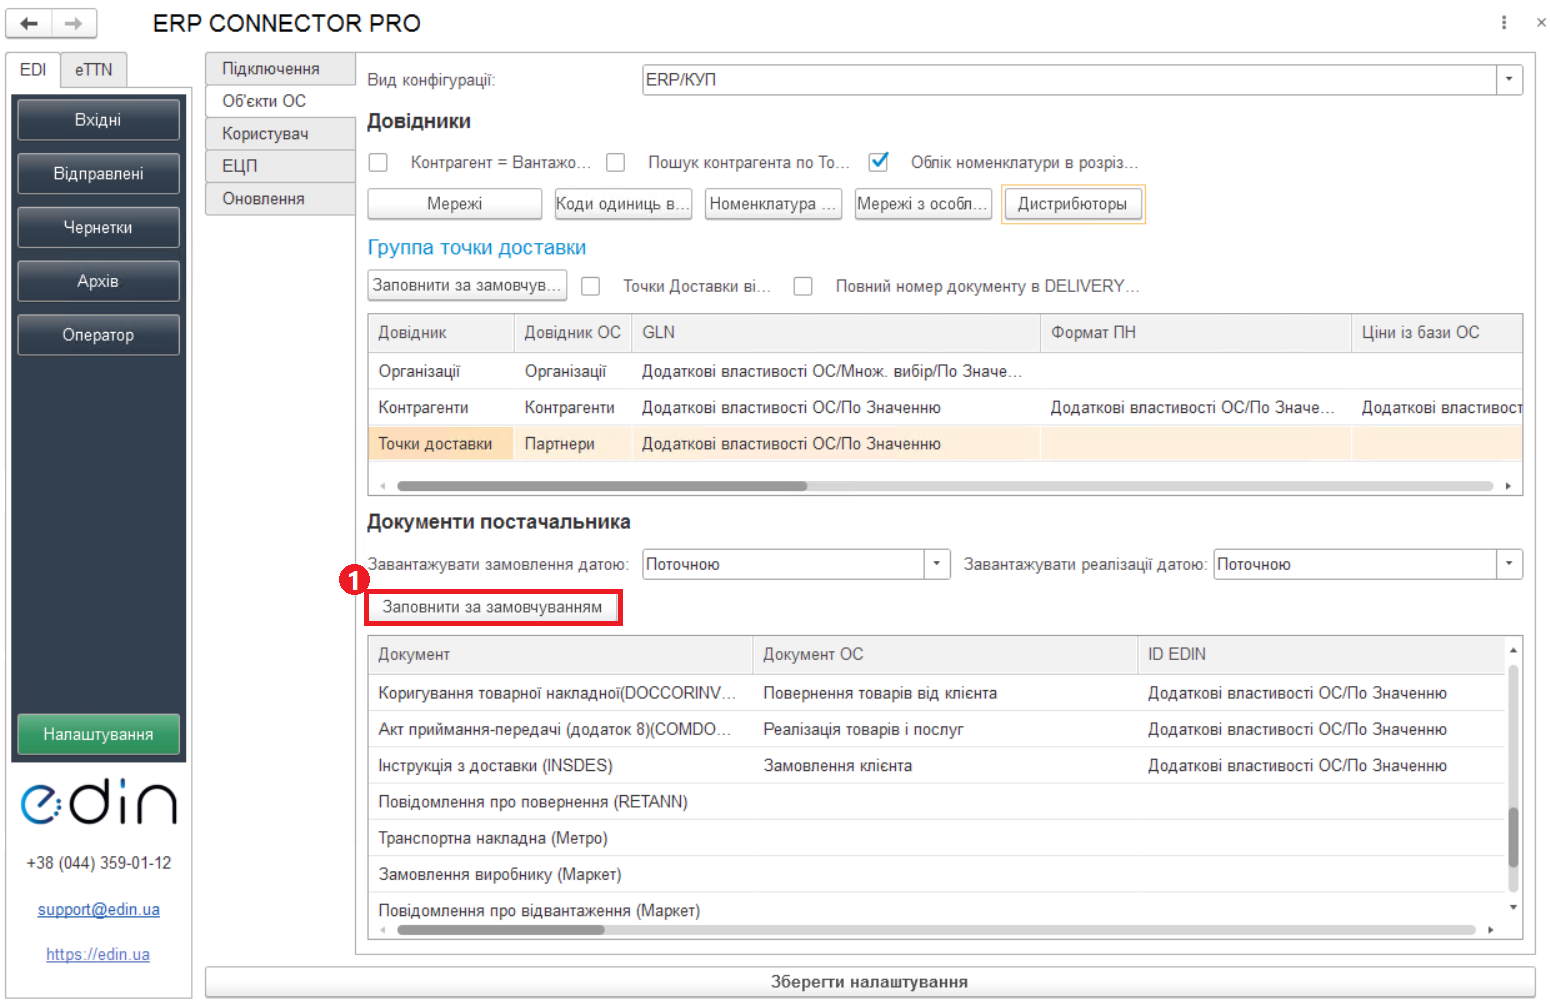The height and width of the screenshot is (1001, 1550).
Task: Check Повний номер документу в DELIVERY
Action: click(x=803, y=286)
